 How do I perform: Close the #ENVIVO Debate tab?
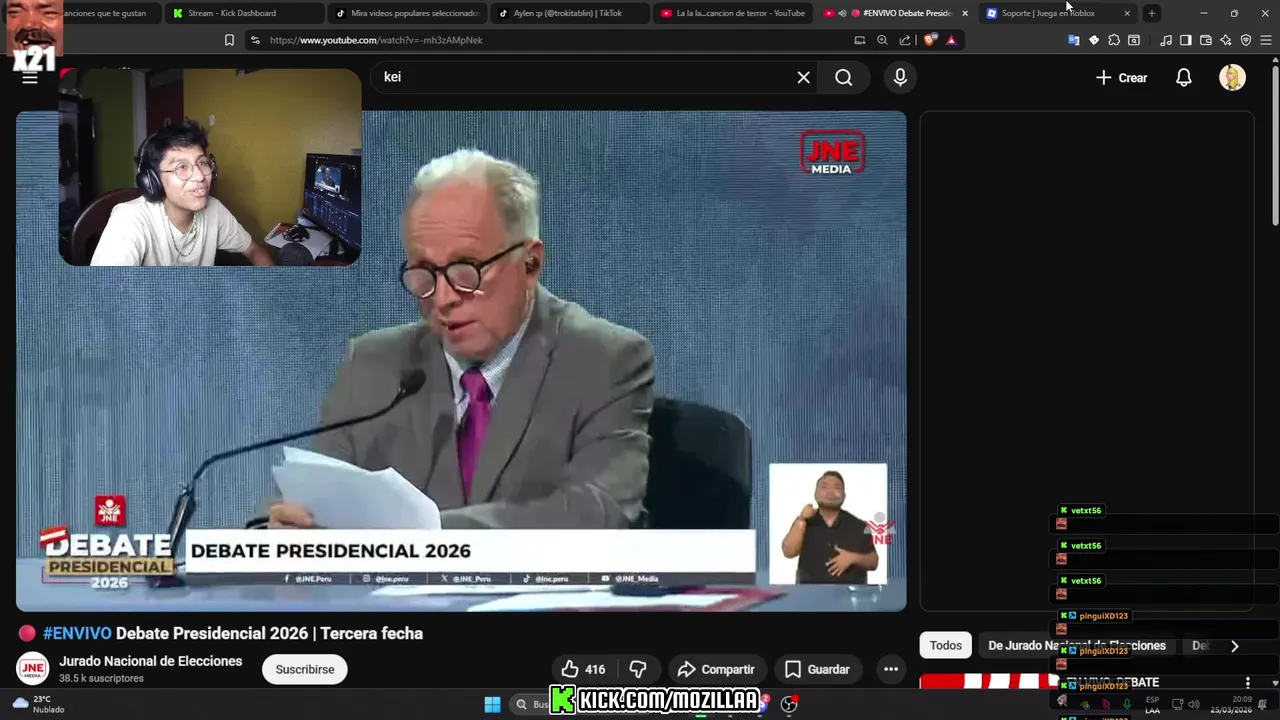(965, 13)
